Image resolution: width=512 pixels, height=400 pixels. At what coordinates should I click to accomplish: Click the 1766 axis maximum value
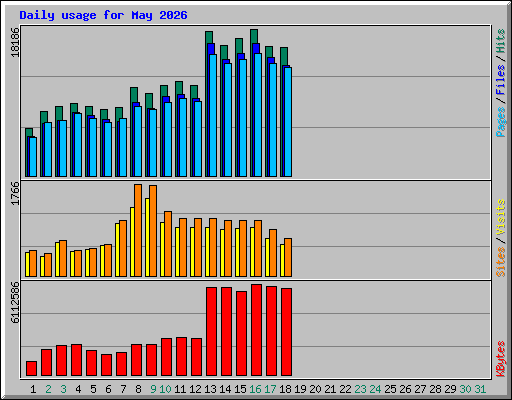coord(15,193)
